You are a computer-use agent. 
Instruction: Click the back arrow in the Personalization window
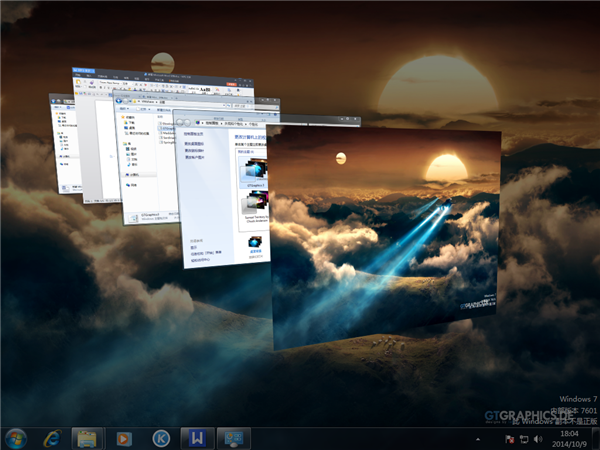click(182, 123)
